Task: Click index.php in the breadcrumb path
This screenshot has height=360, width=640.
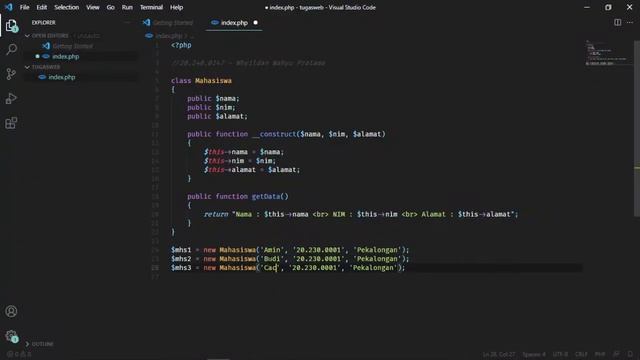Action: pos(169,36)
